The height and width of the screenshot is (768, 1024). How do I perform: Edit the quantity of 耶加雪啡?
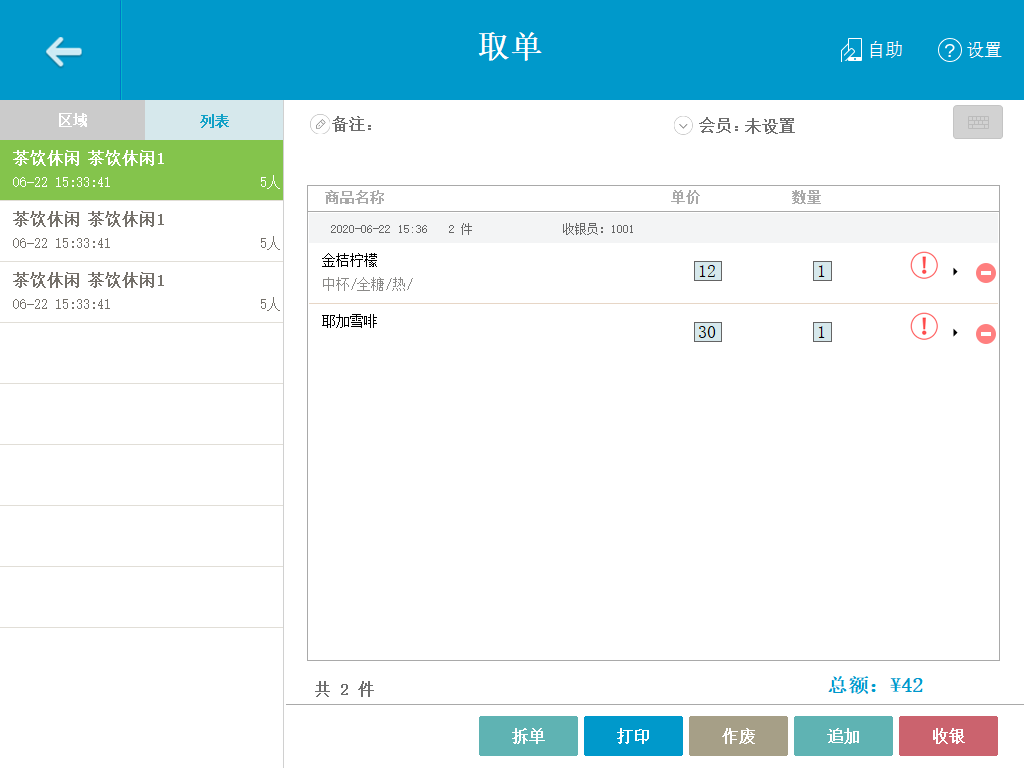pos(822,332)
